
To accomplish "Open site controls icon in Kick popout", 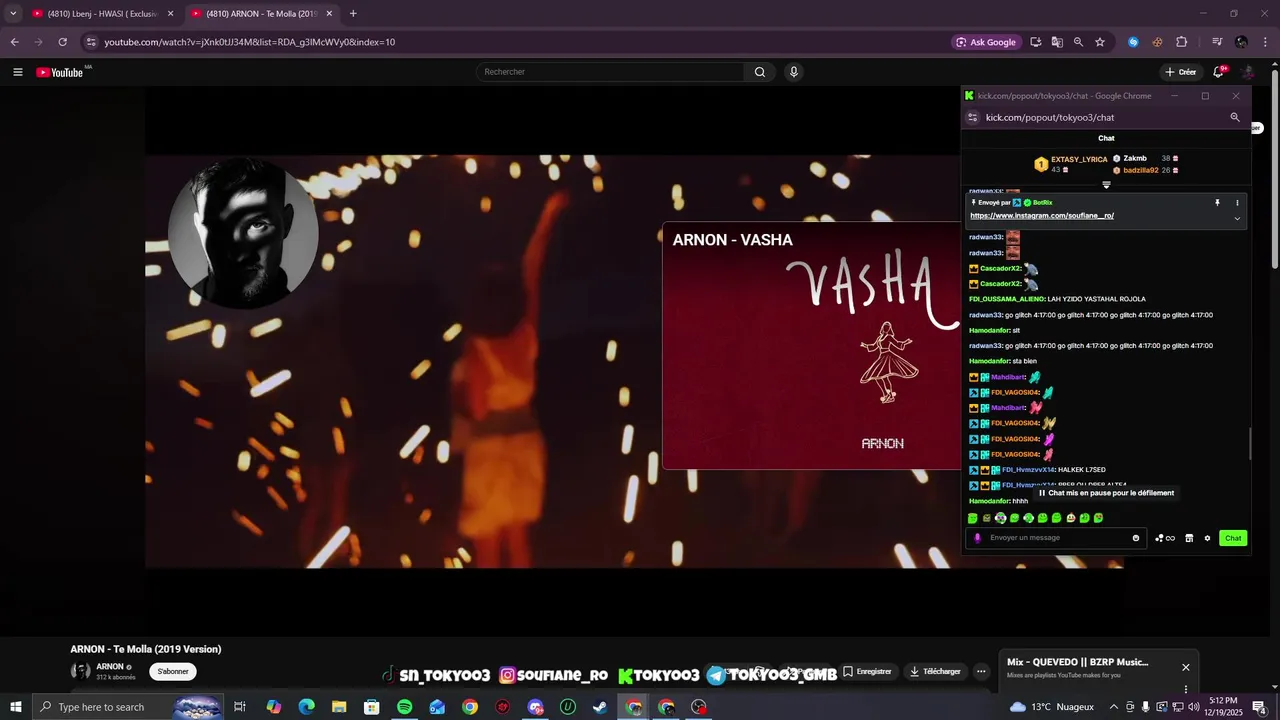I will (972, 117).
